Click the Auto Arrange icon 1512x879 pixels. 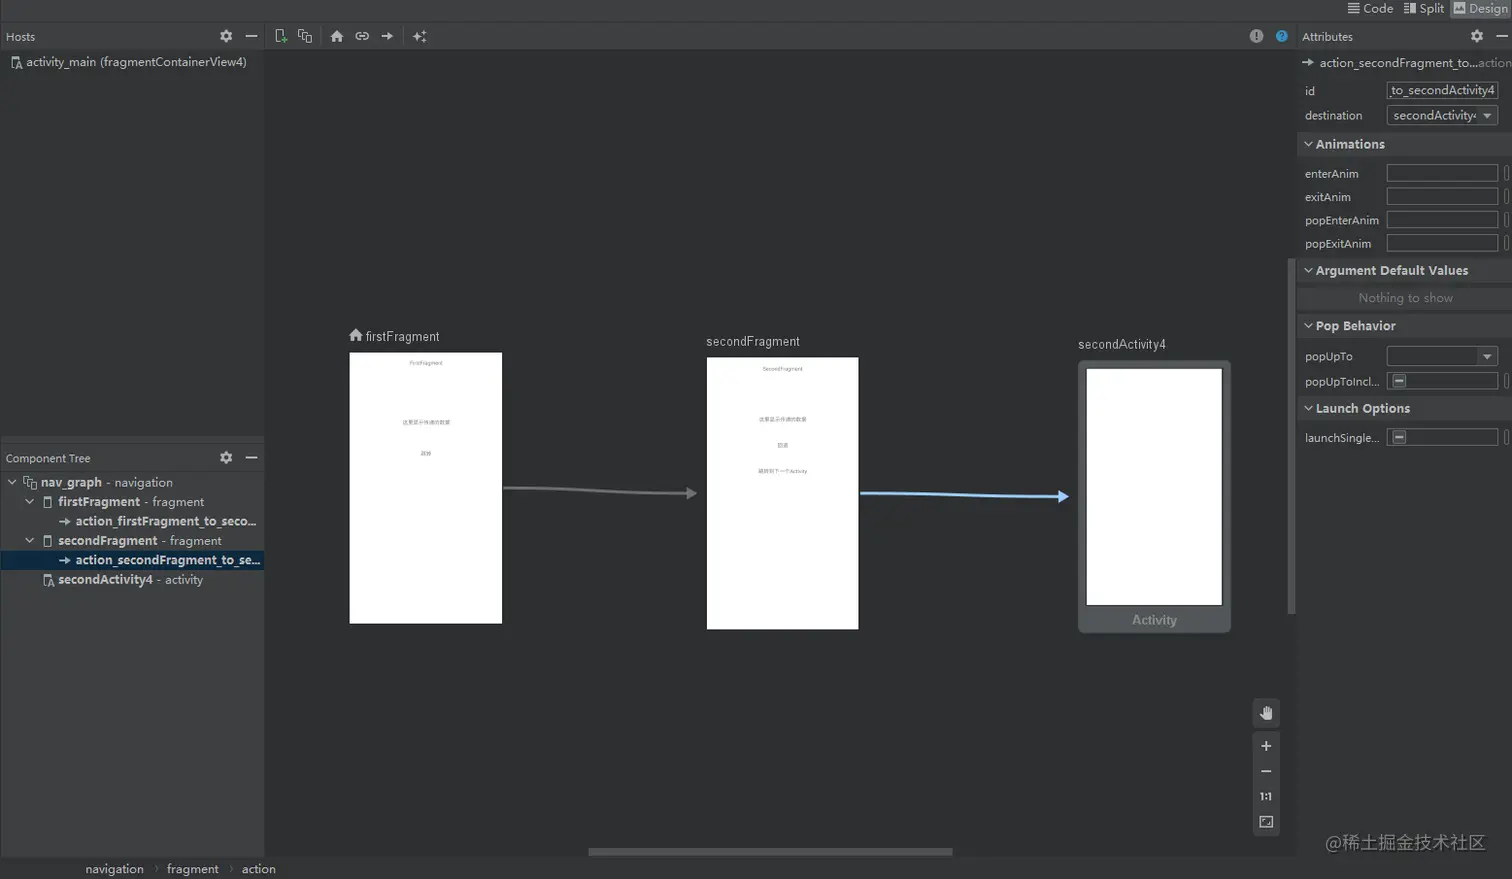(x=420, y=36)
